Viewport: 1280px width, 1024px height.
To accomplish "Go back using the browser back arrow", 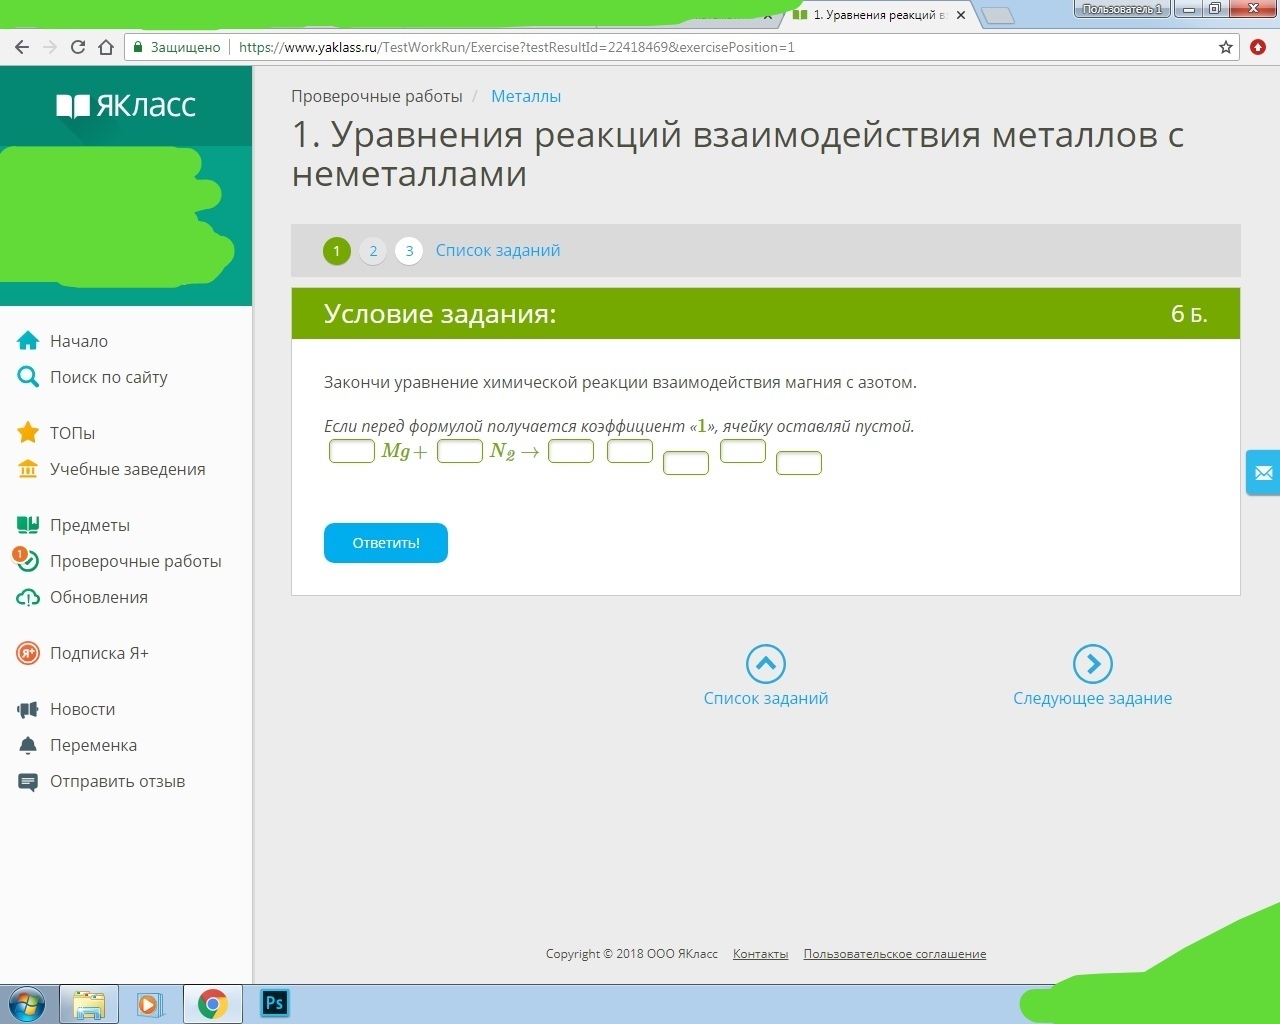I will click(x=22, y=47).
